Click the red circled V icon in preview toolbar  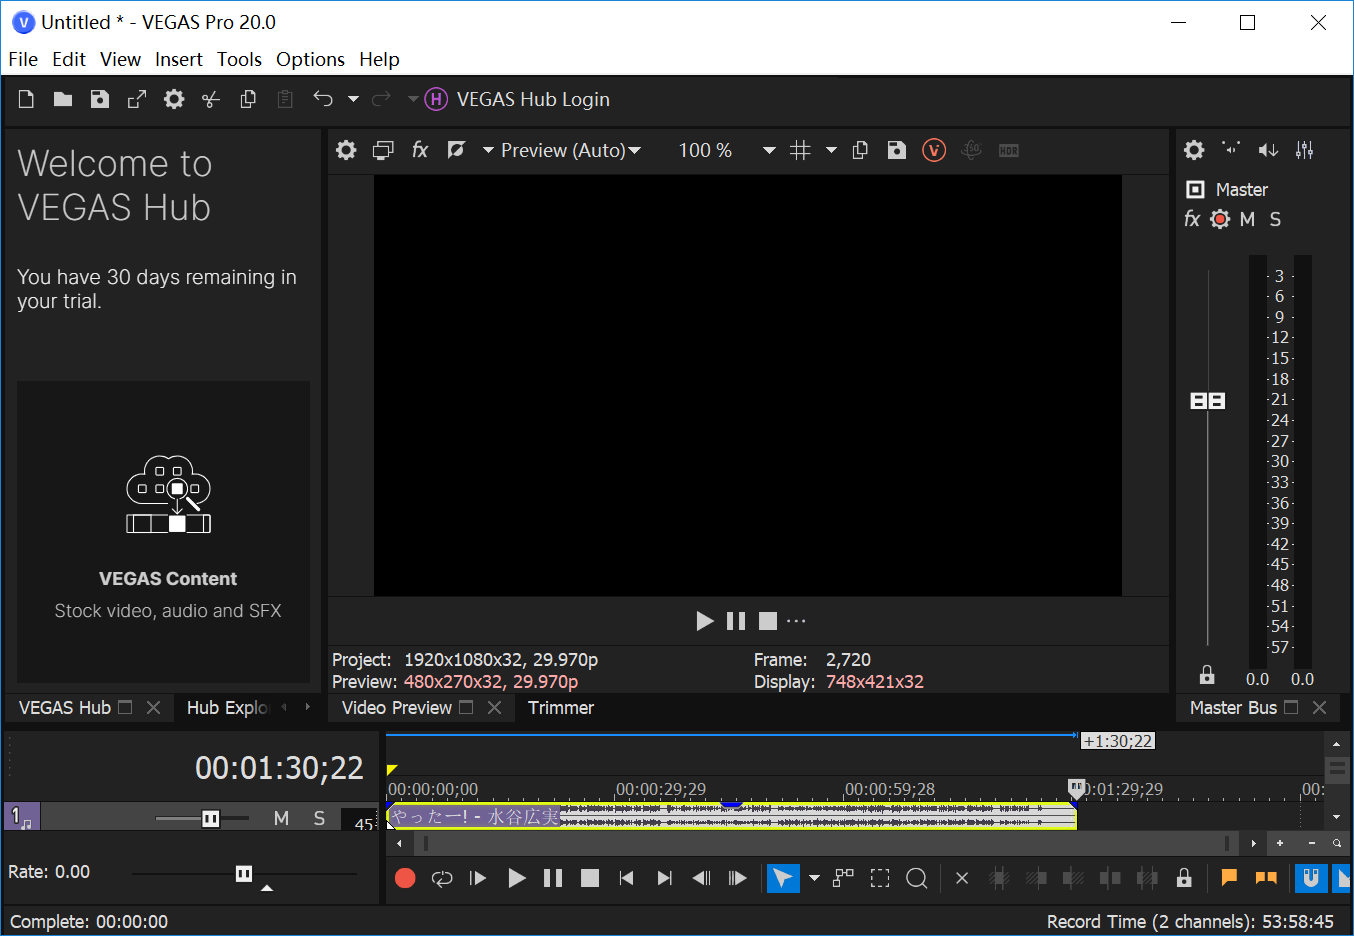(x=934, y=150)
